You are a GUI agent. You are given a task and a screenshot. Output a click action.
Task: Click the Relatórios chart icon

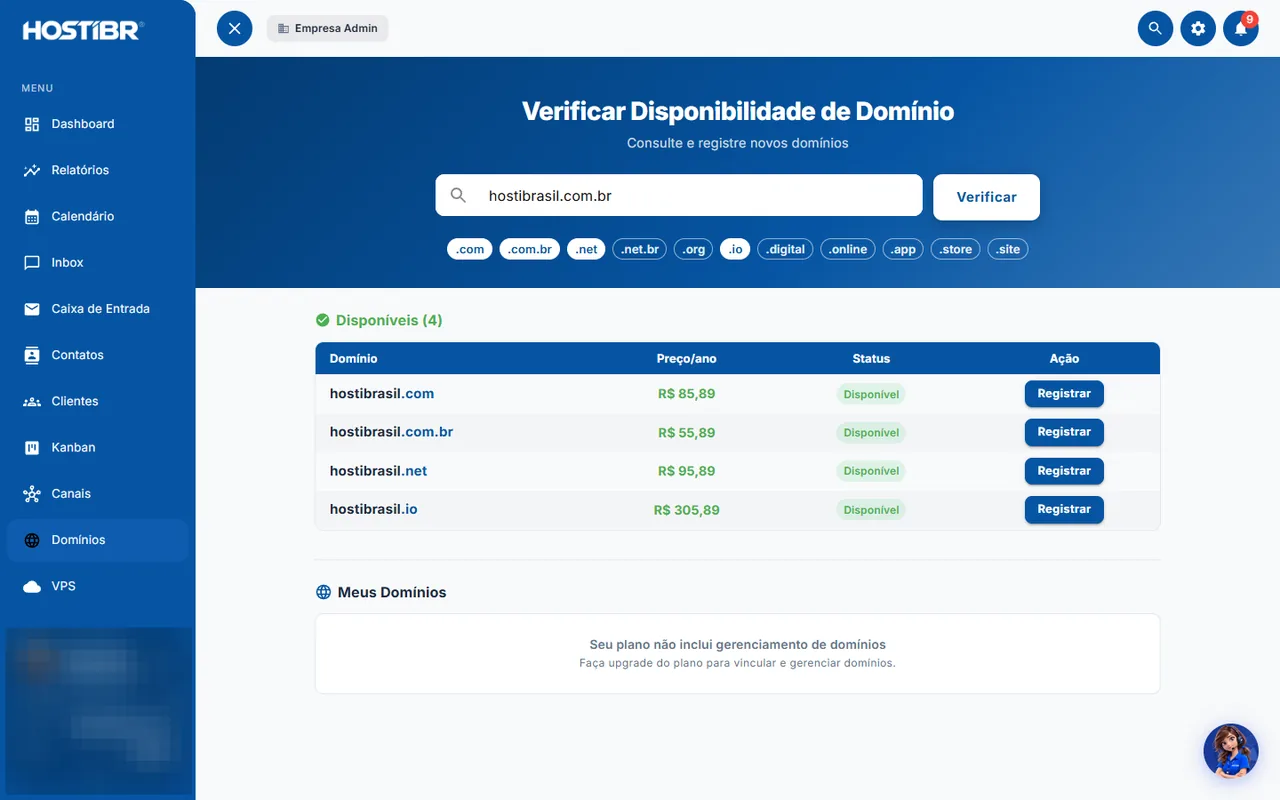(32, 170)
